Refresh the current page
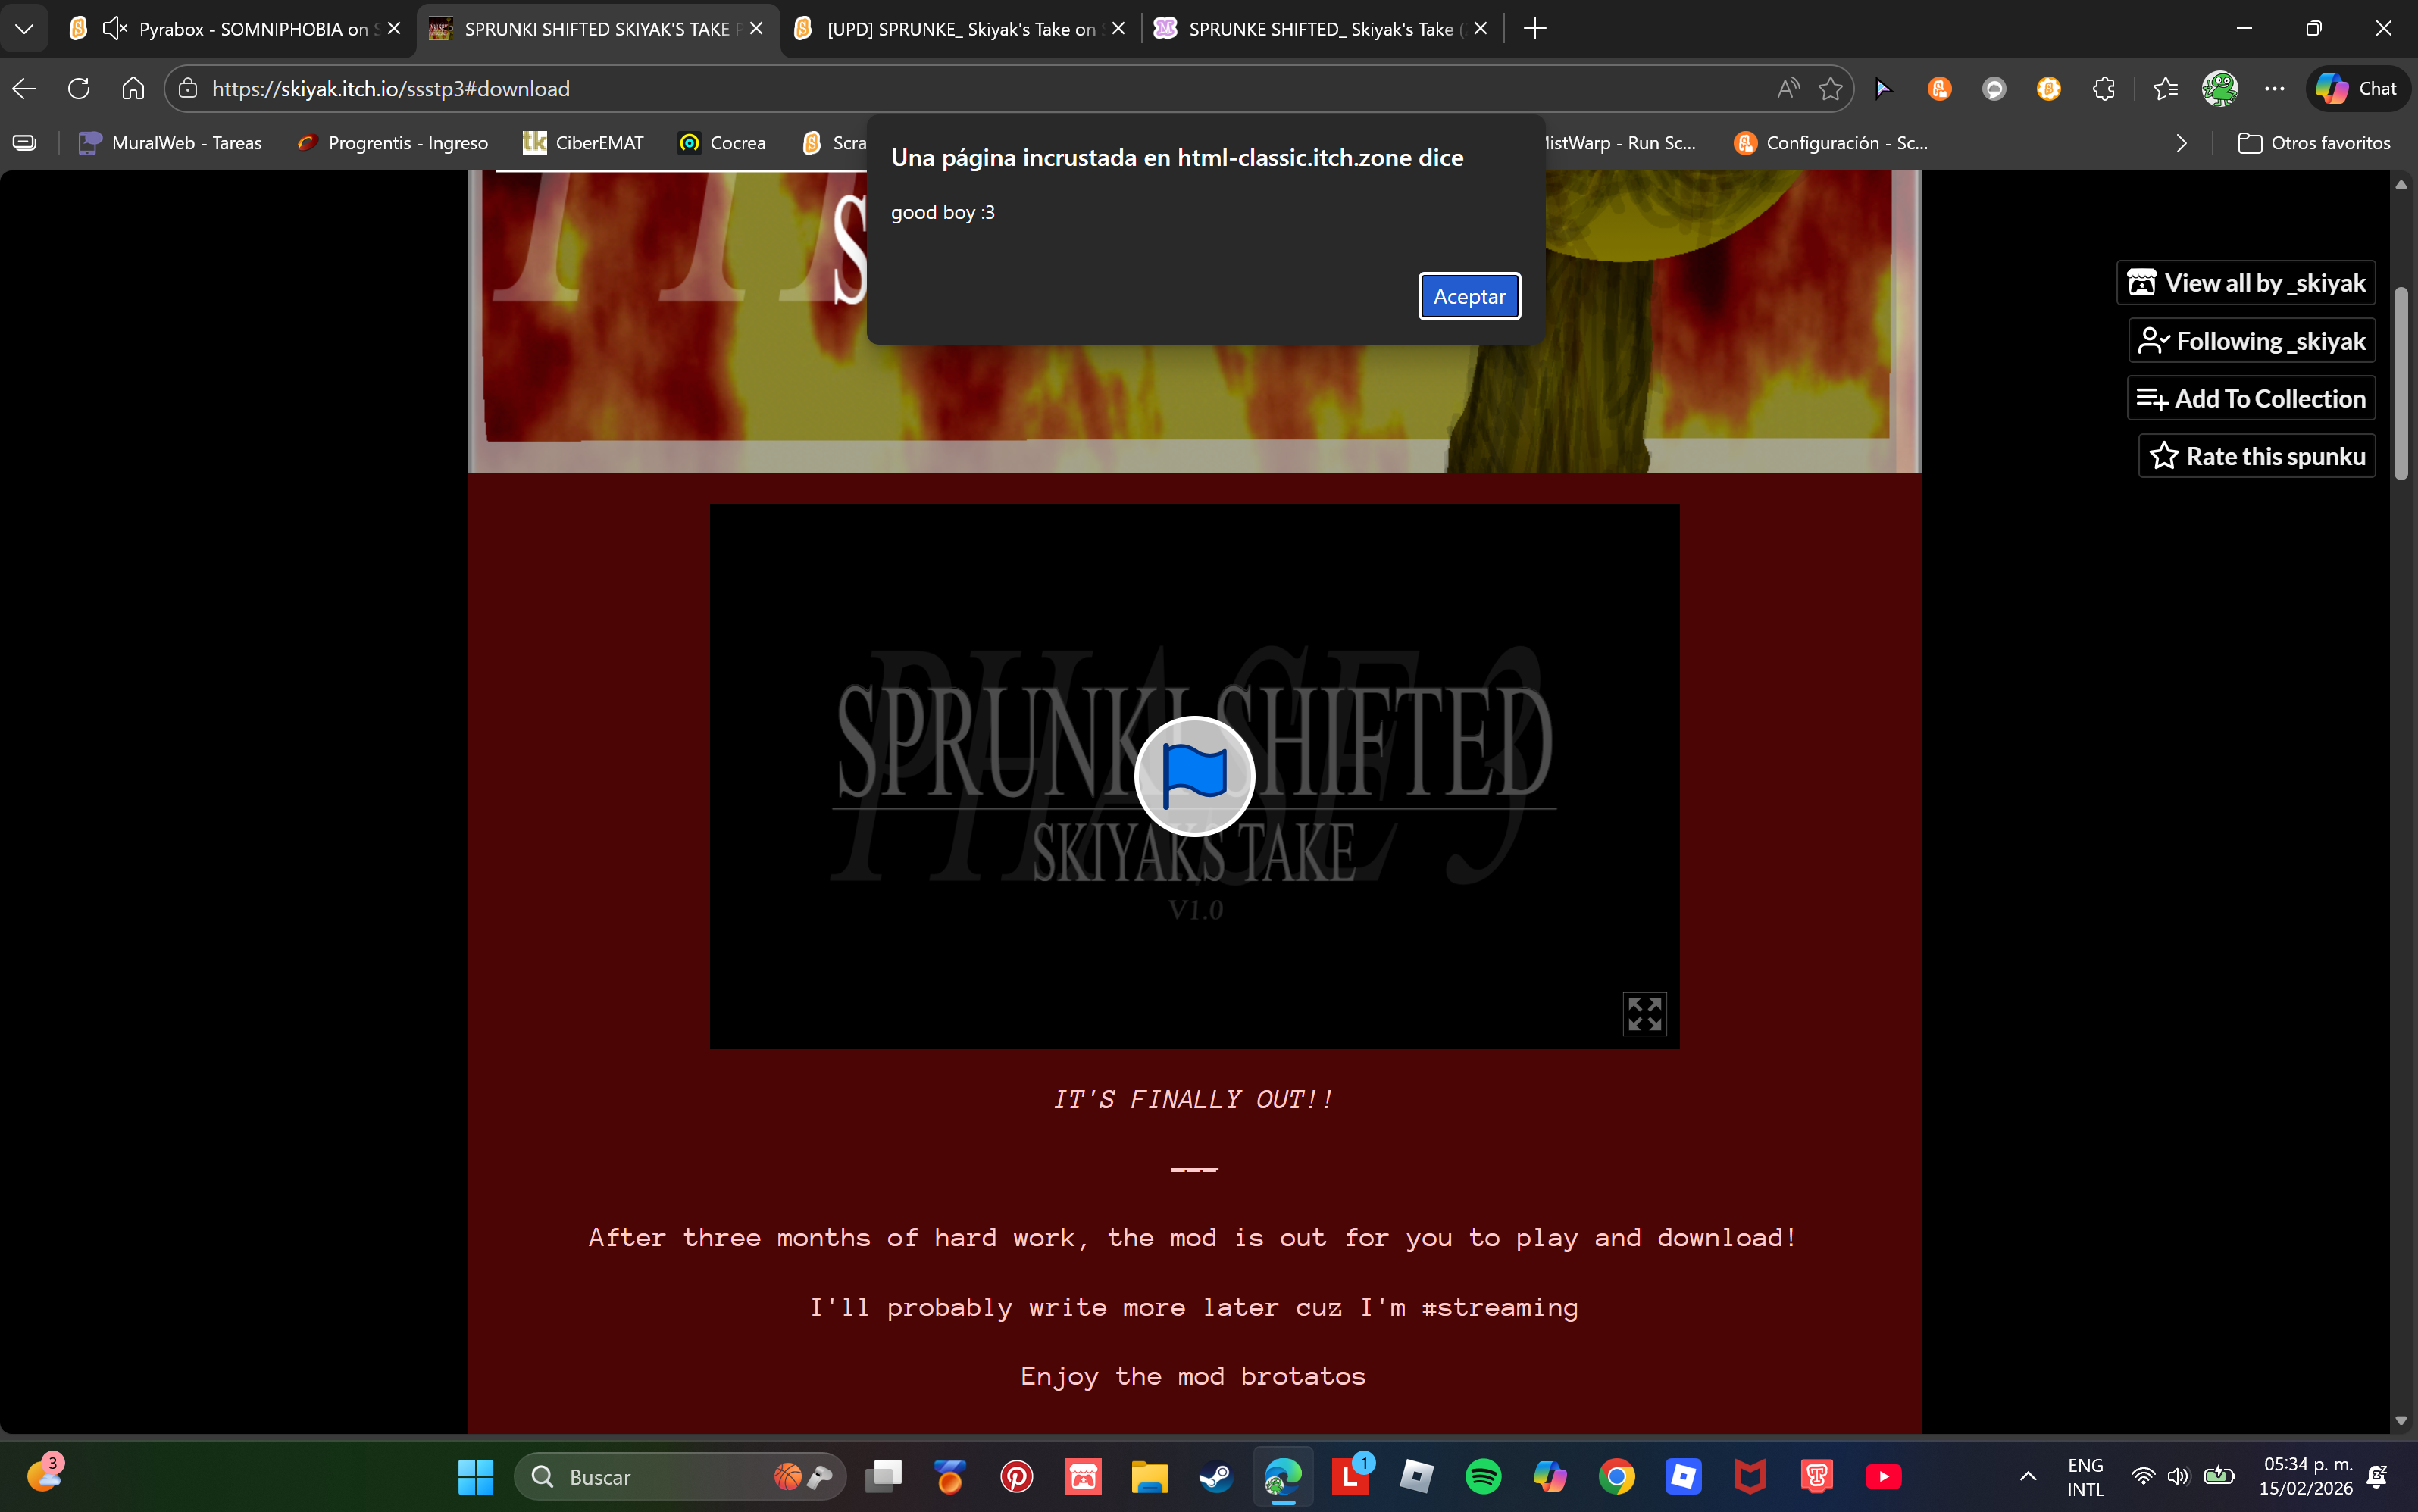The image size is (2418, 1512). 79,89
